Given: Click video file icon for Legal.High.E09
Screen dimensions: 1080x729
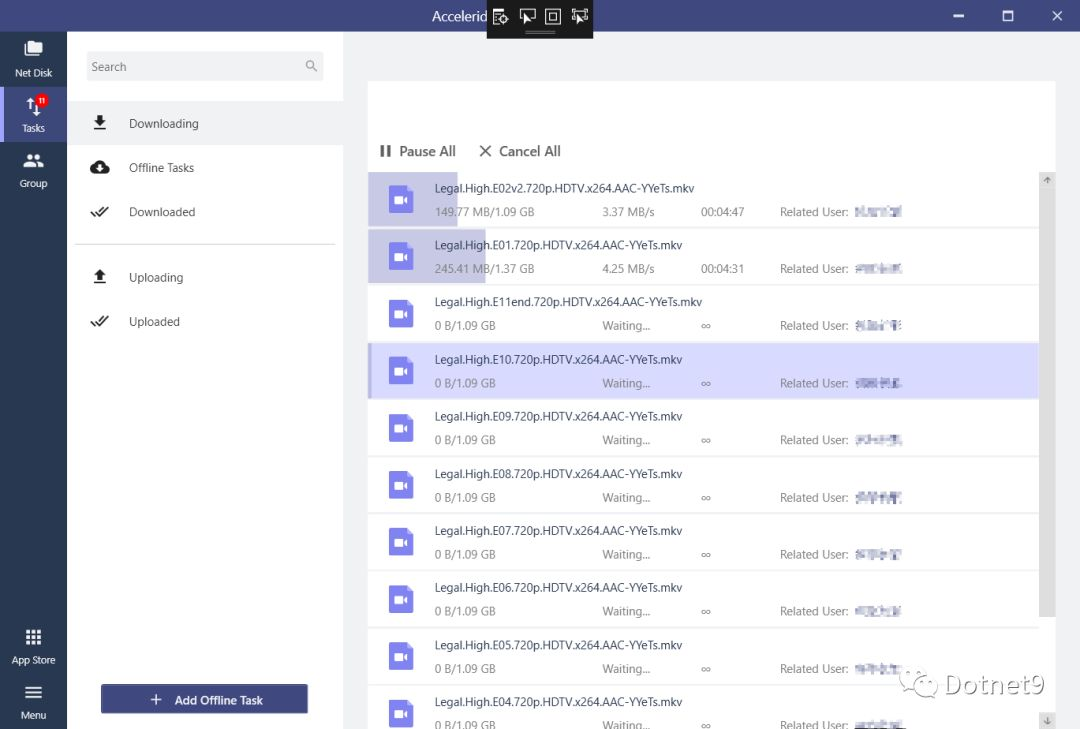Looking at the screenshot, I should pos(401,428).
